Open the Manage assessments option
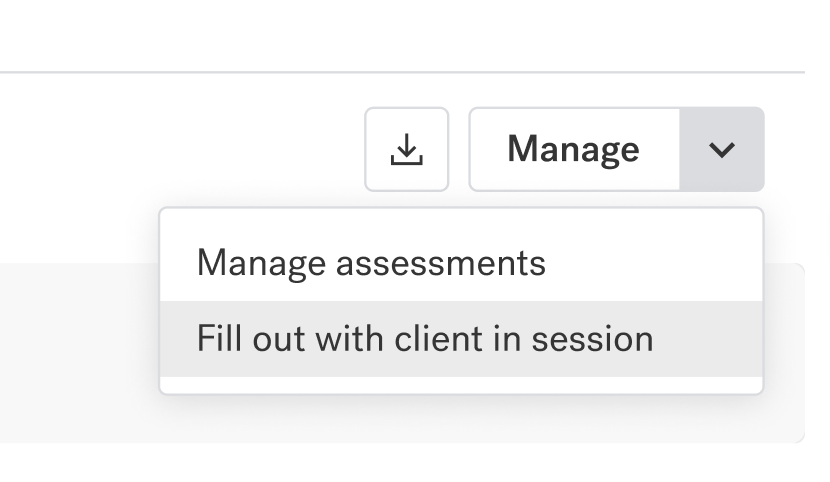 [461, 263]
